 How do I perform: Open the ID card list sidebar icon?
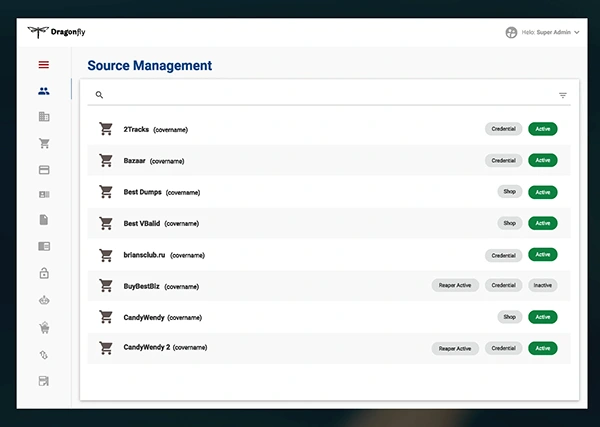tap(44, 194)
